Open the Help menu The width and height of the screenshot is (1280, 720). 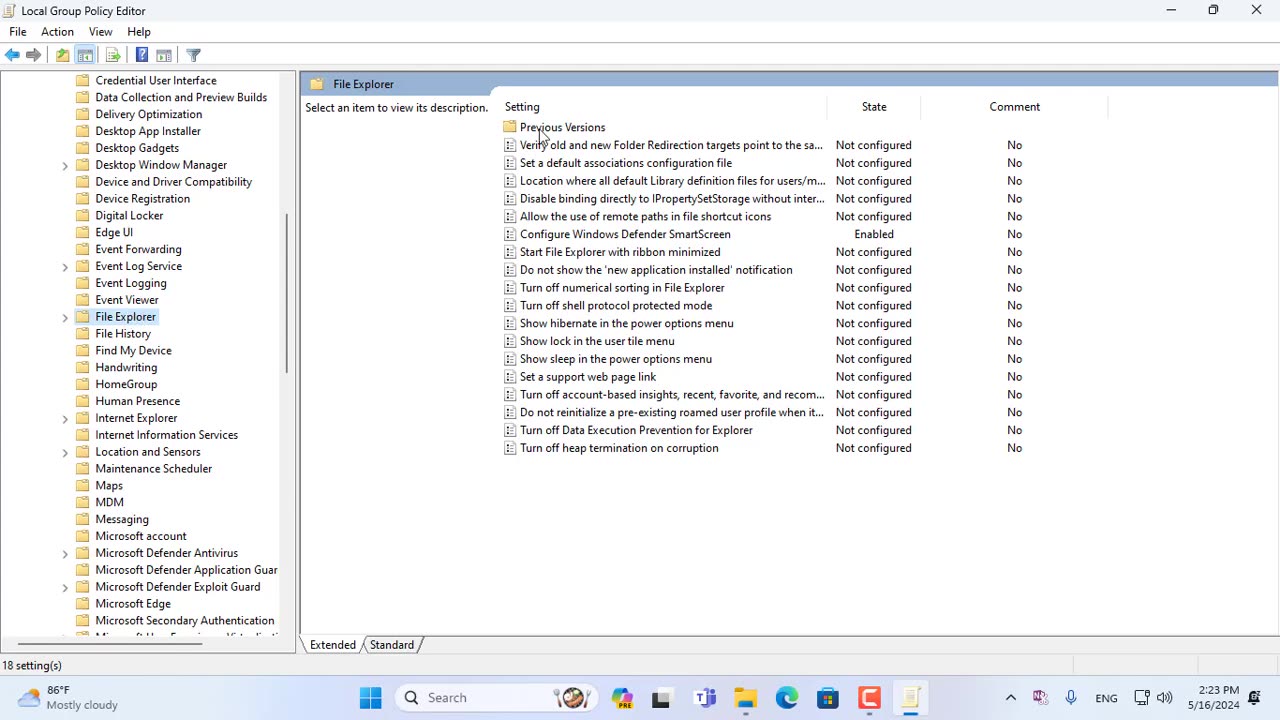click(139, 32)
